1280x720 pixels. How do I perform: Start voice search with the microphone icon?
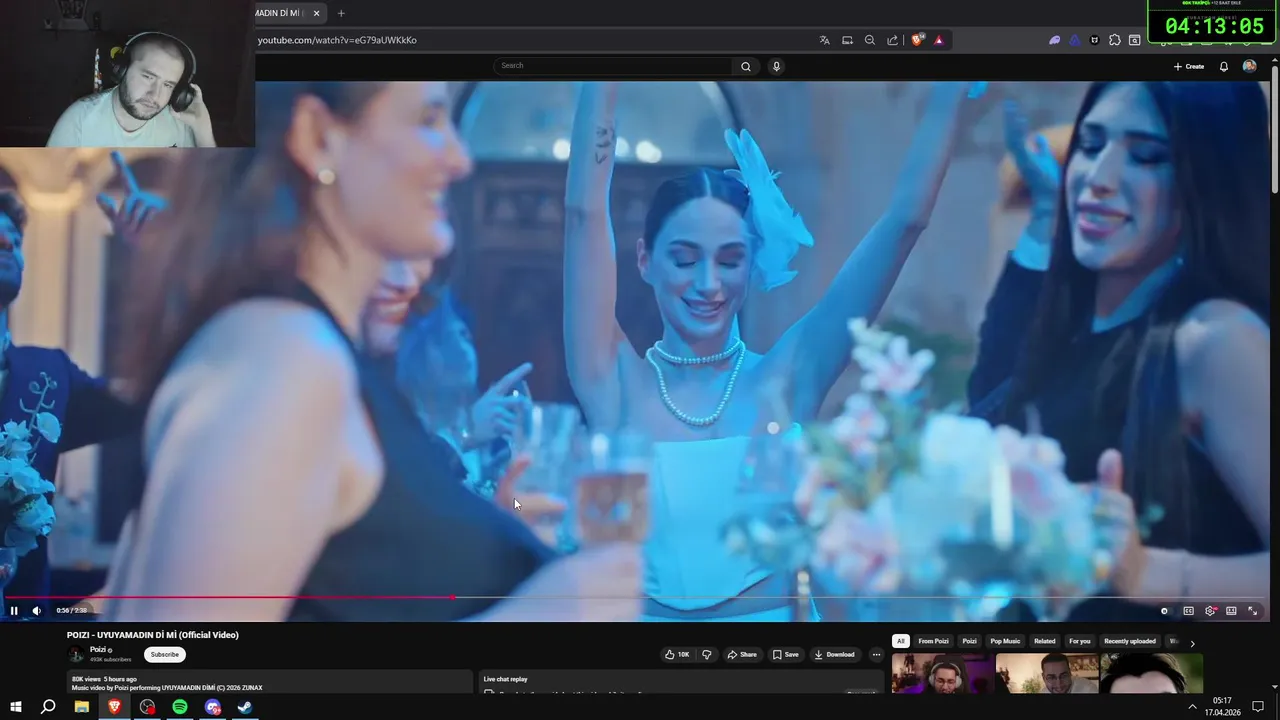tap(776, 66)
